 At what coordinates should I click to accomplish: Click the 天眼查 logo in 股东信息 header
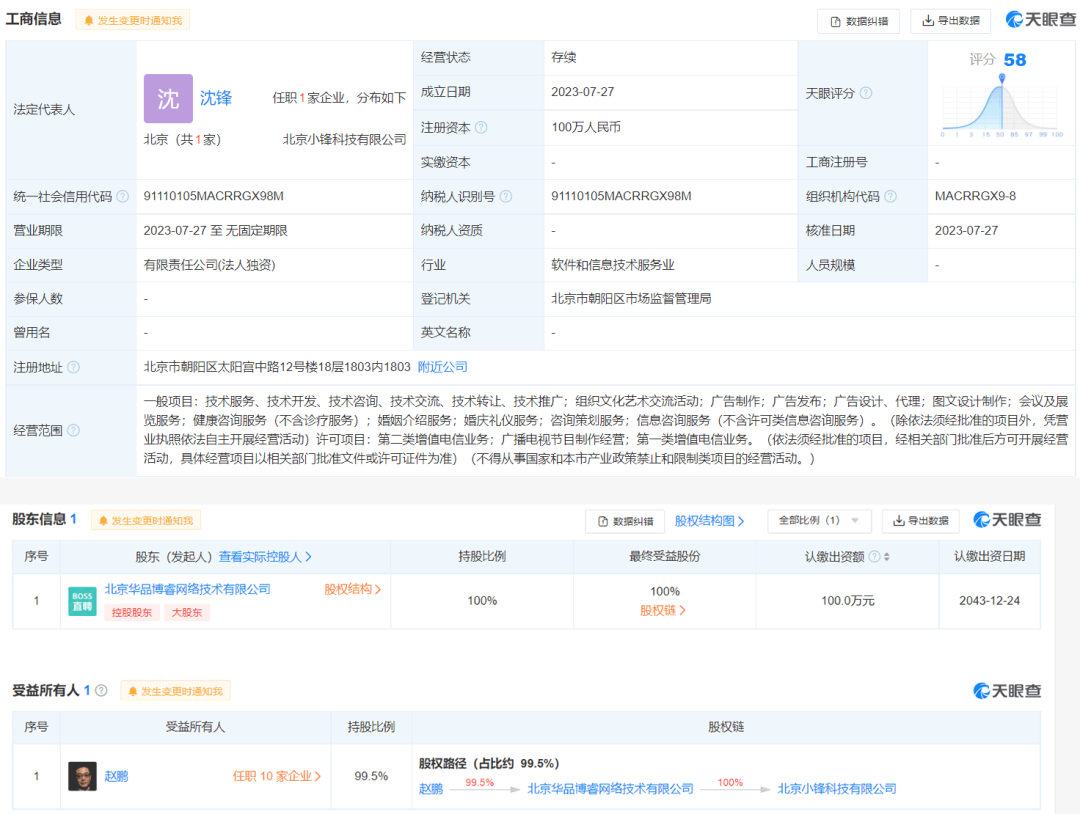click(1007, 520)
